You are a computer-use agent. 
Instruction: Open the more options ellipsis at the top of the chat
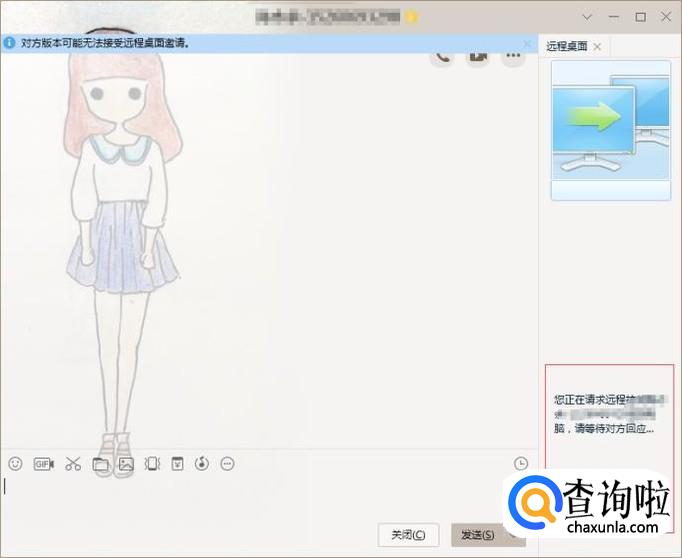(x=513, y=56)
